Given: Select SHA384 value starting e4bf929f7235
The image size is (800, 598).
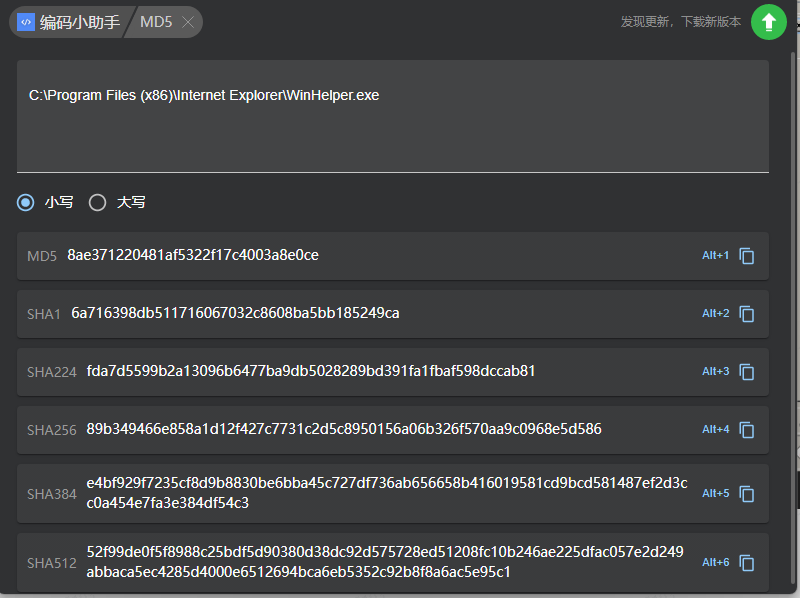Looking at the screenshot, I should tap(387, 493).
